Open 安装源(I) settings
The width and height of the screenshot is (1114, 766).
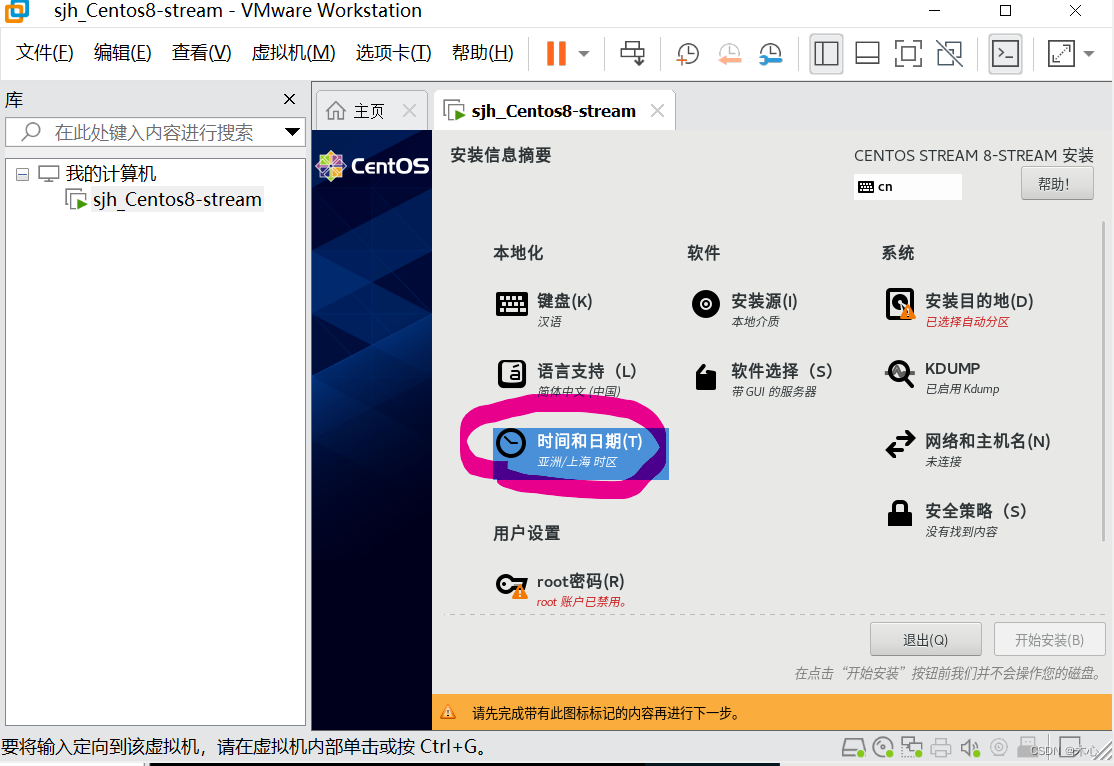pyautogui.click(x=744, y=308)
